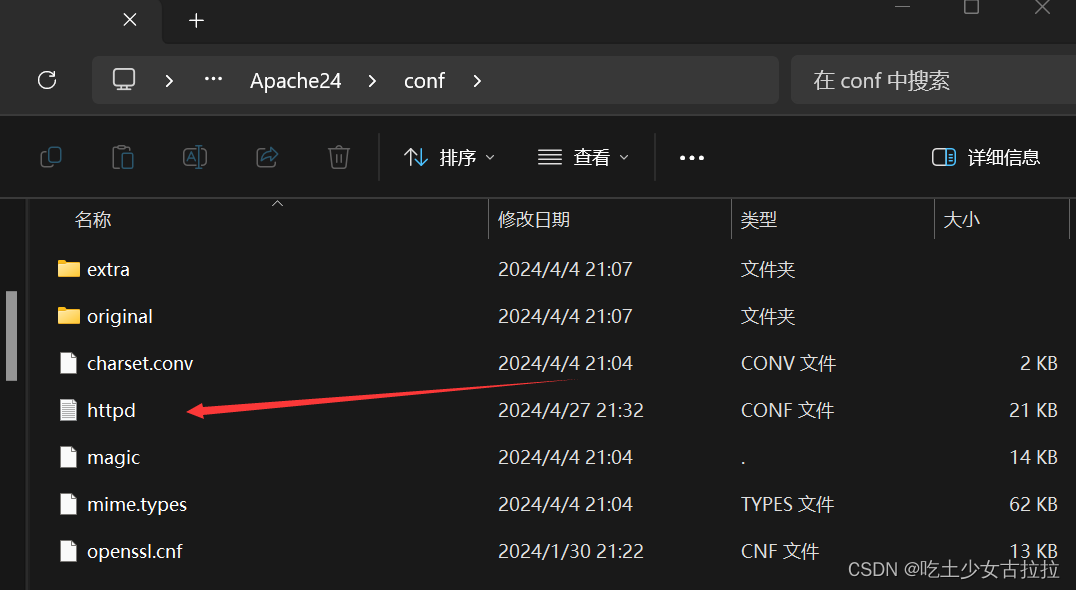Expand the breadcrumb overflow menu with three dots
1076x590 pixels.
pyautogui.click(x=212, y=80)
